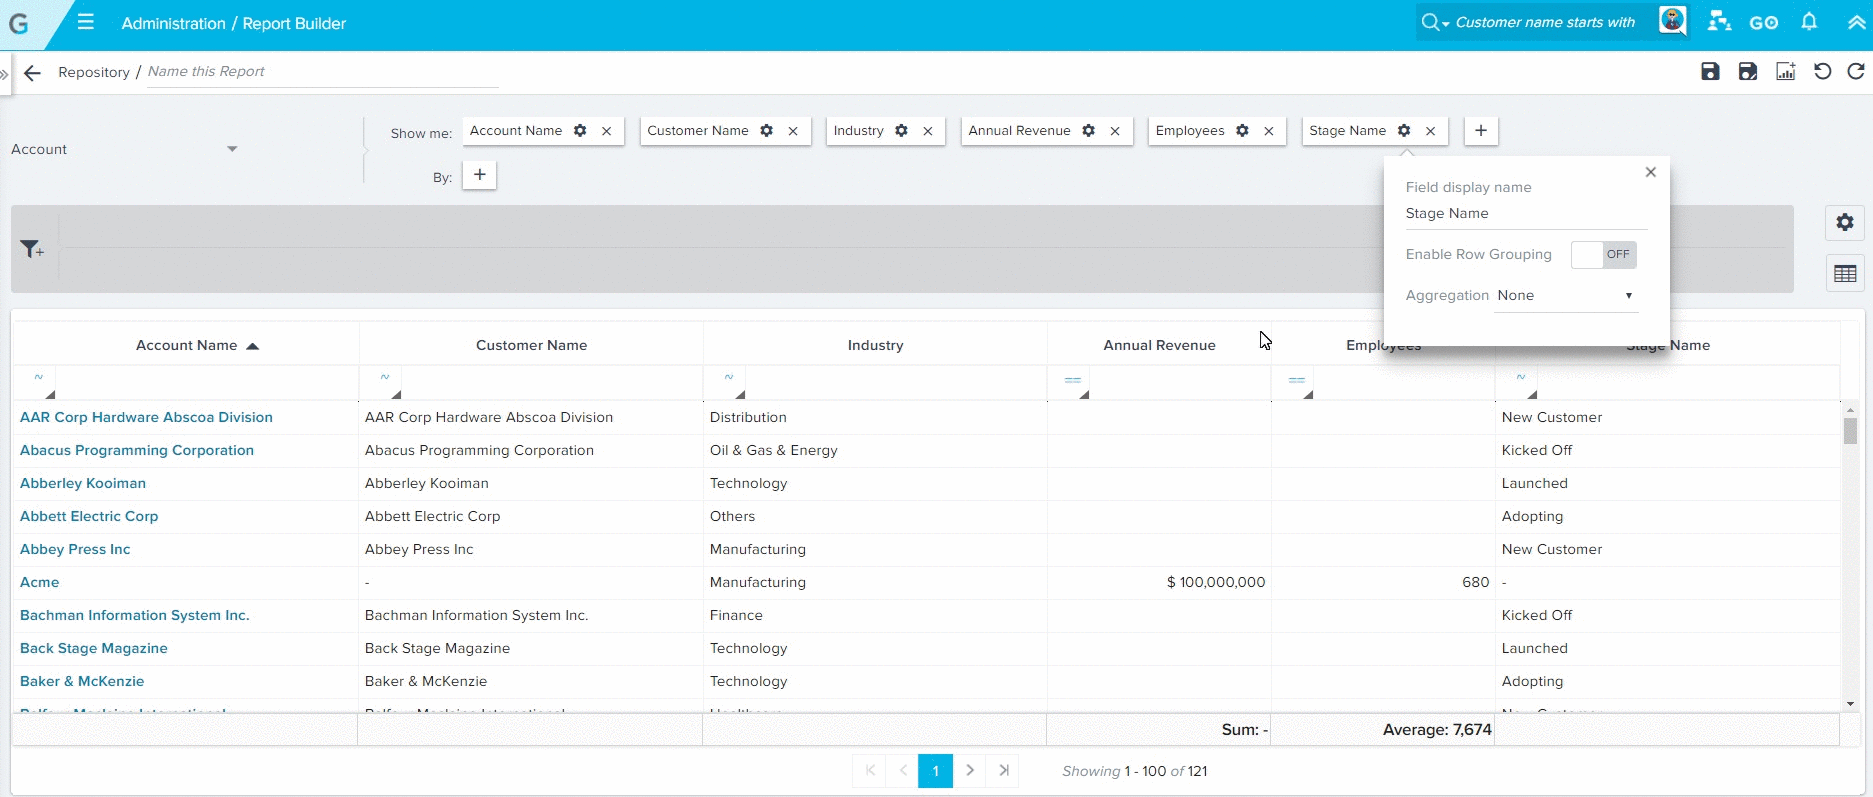Click the GO icon in header
This screenshot has width=1873, height=797.
(1764, 22)
